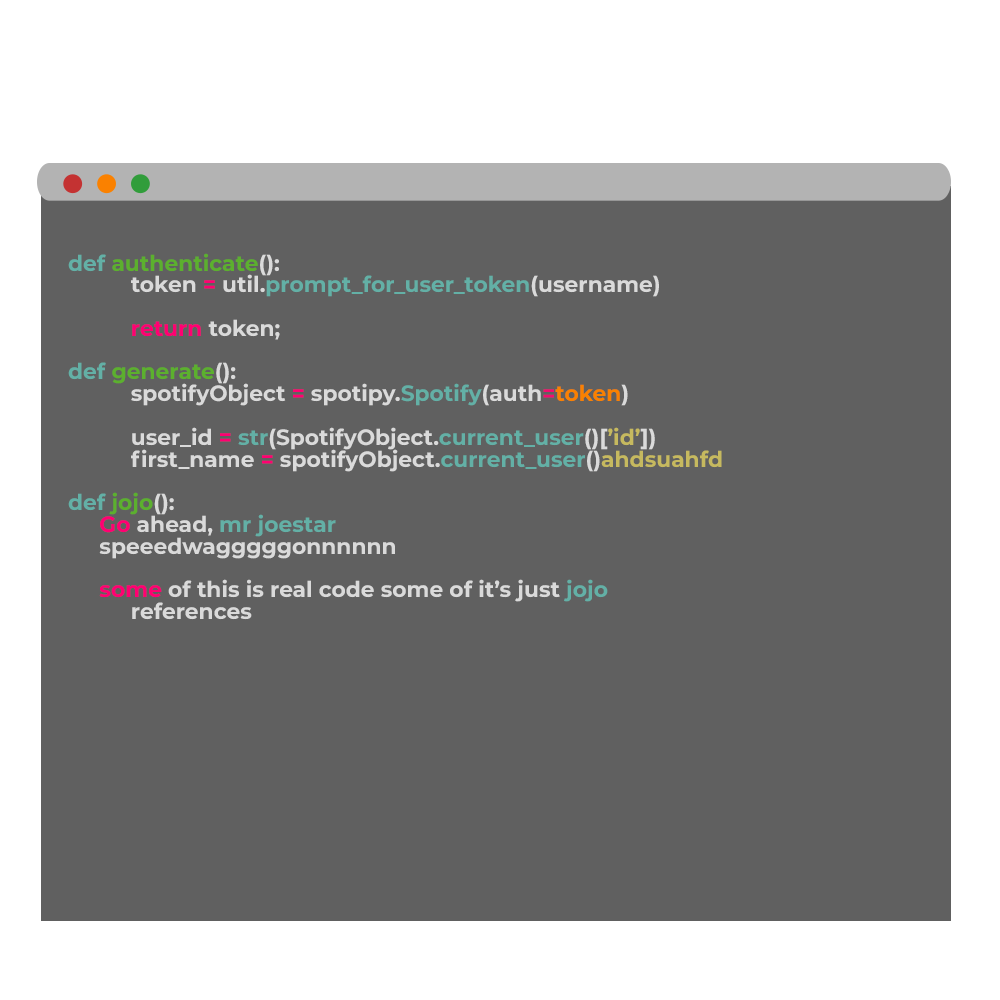Click the 'return' keyword
Screen dimensions: 1000x1000
[166, 328]
